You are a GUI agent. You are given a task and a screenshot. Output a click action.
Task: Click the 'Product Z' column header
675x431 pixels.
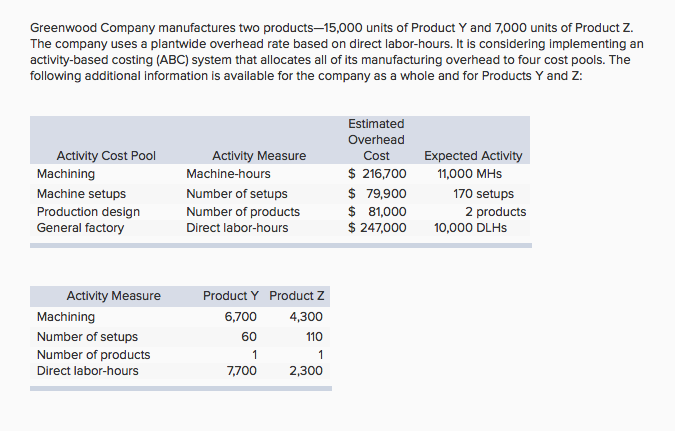[297, 296]
